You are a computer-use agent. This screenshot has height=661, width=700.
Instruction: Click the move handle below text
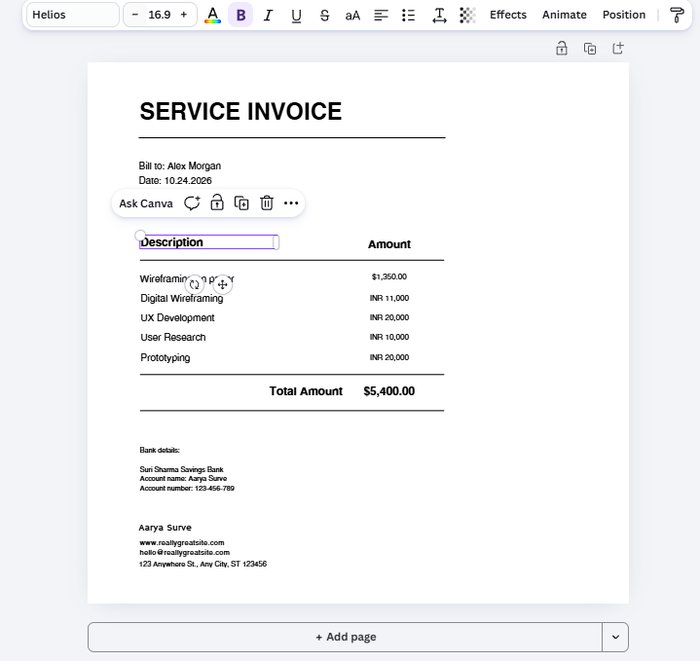point(222,284)
